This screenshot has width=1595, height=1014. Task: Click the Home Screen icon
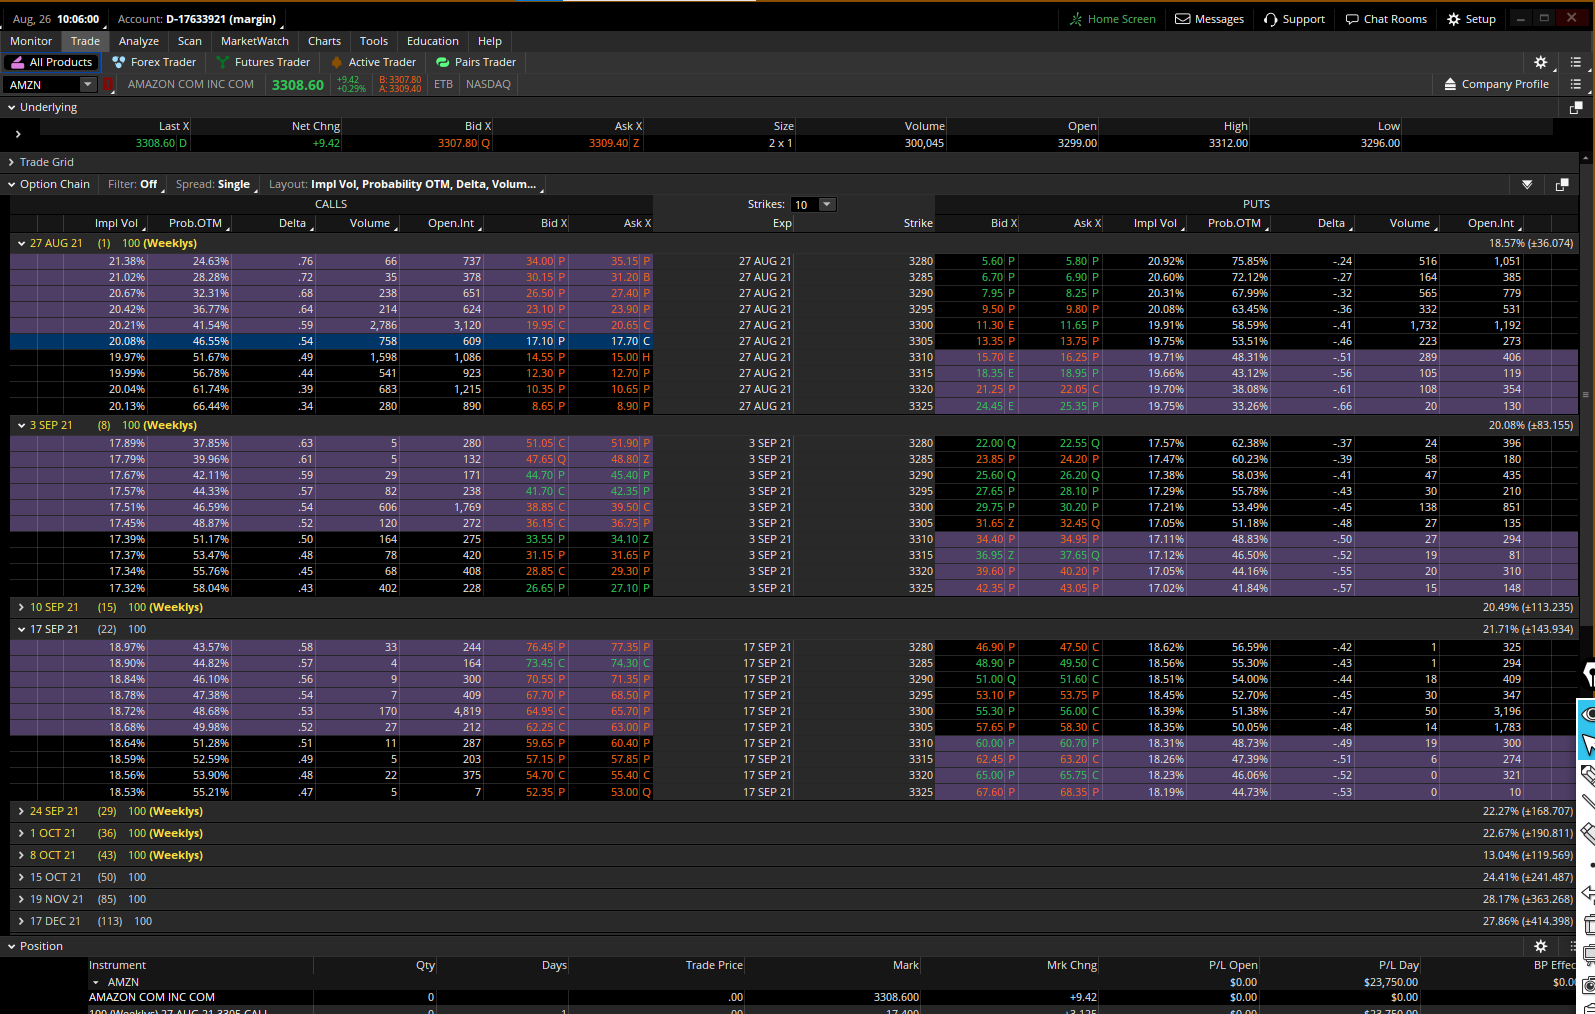1076,19
